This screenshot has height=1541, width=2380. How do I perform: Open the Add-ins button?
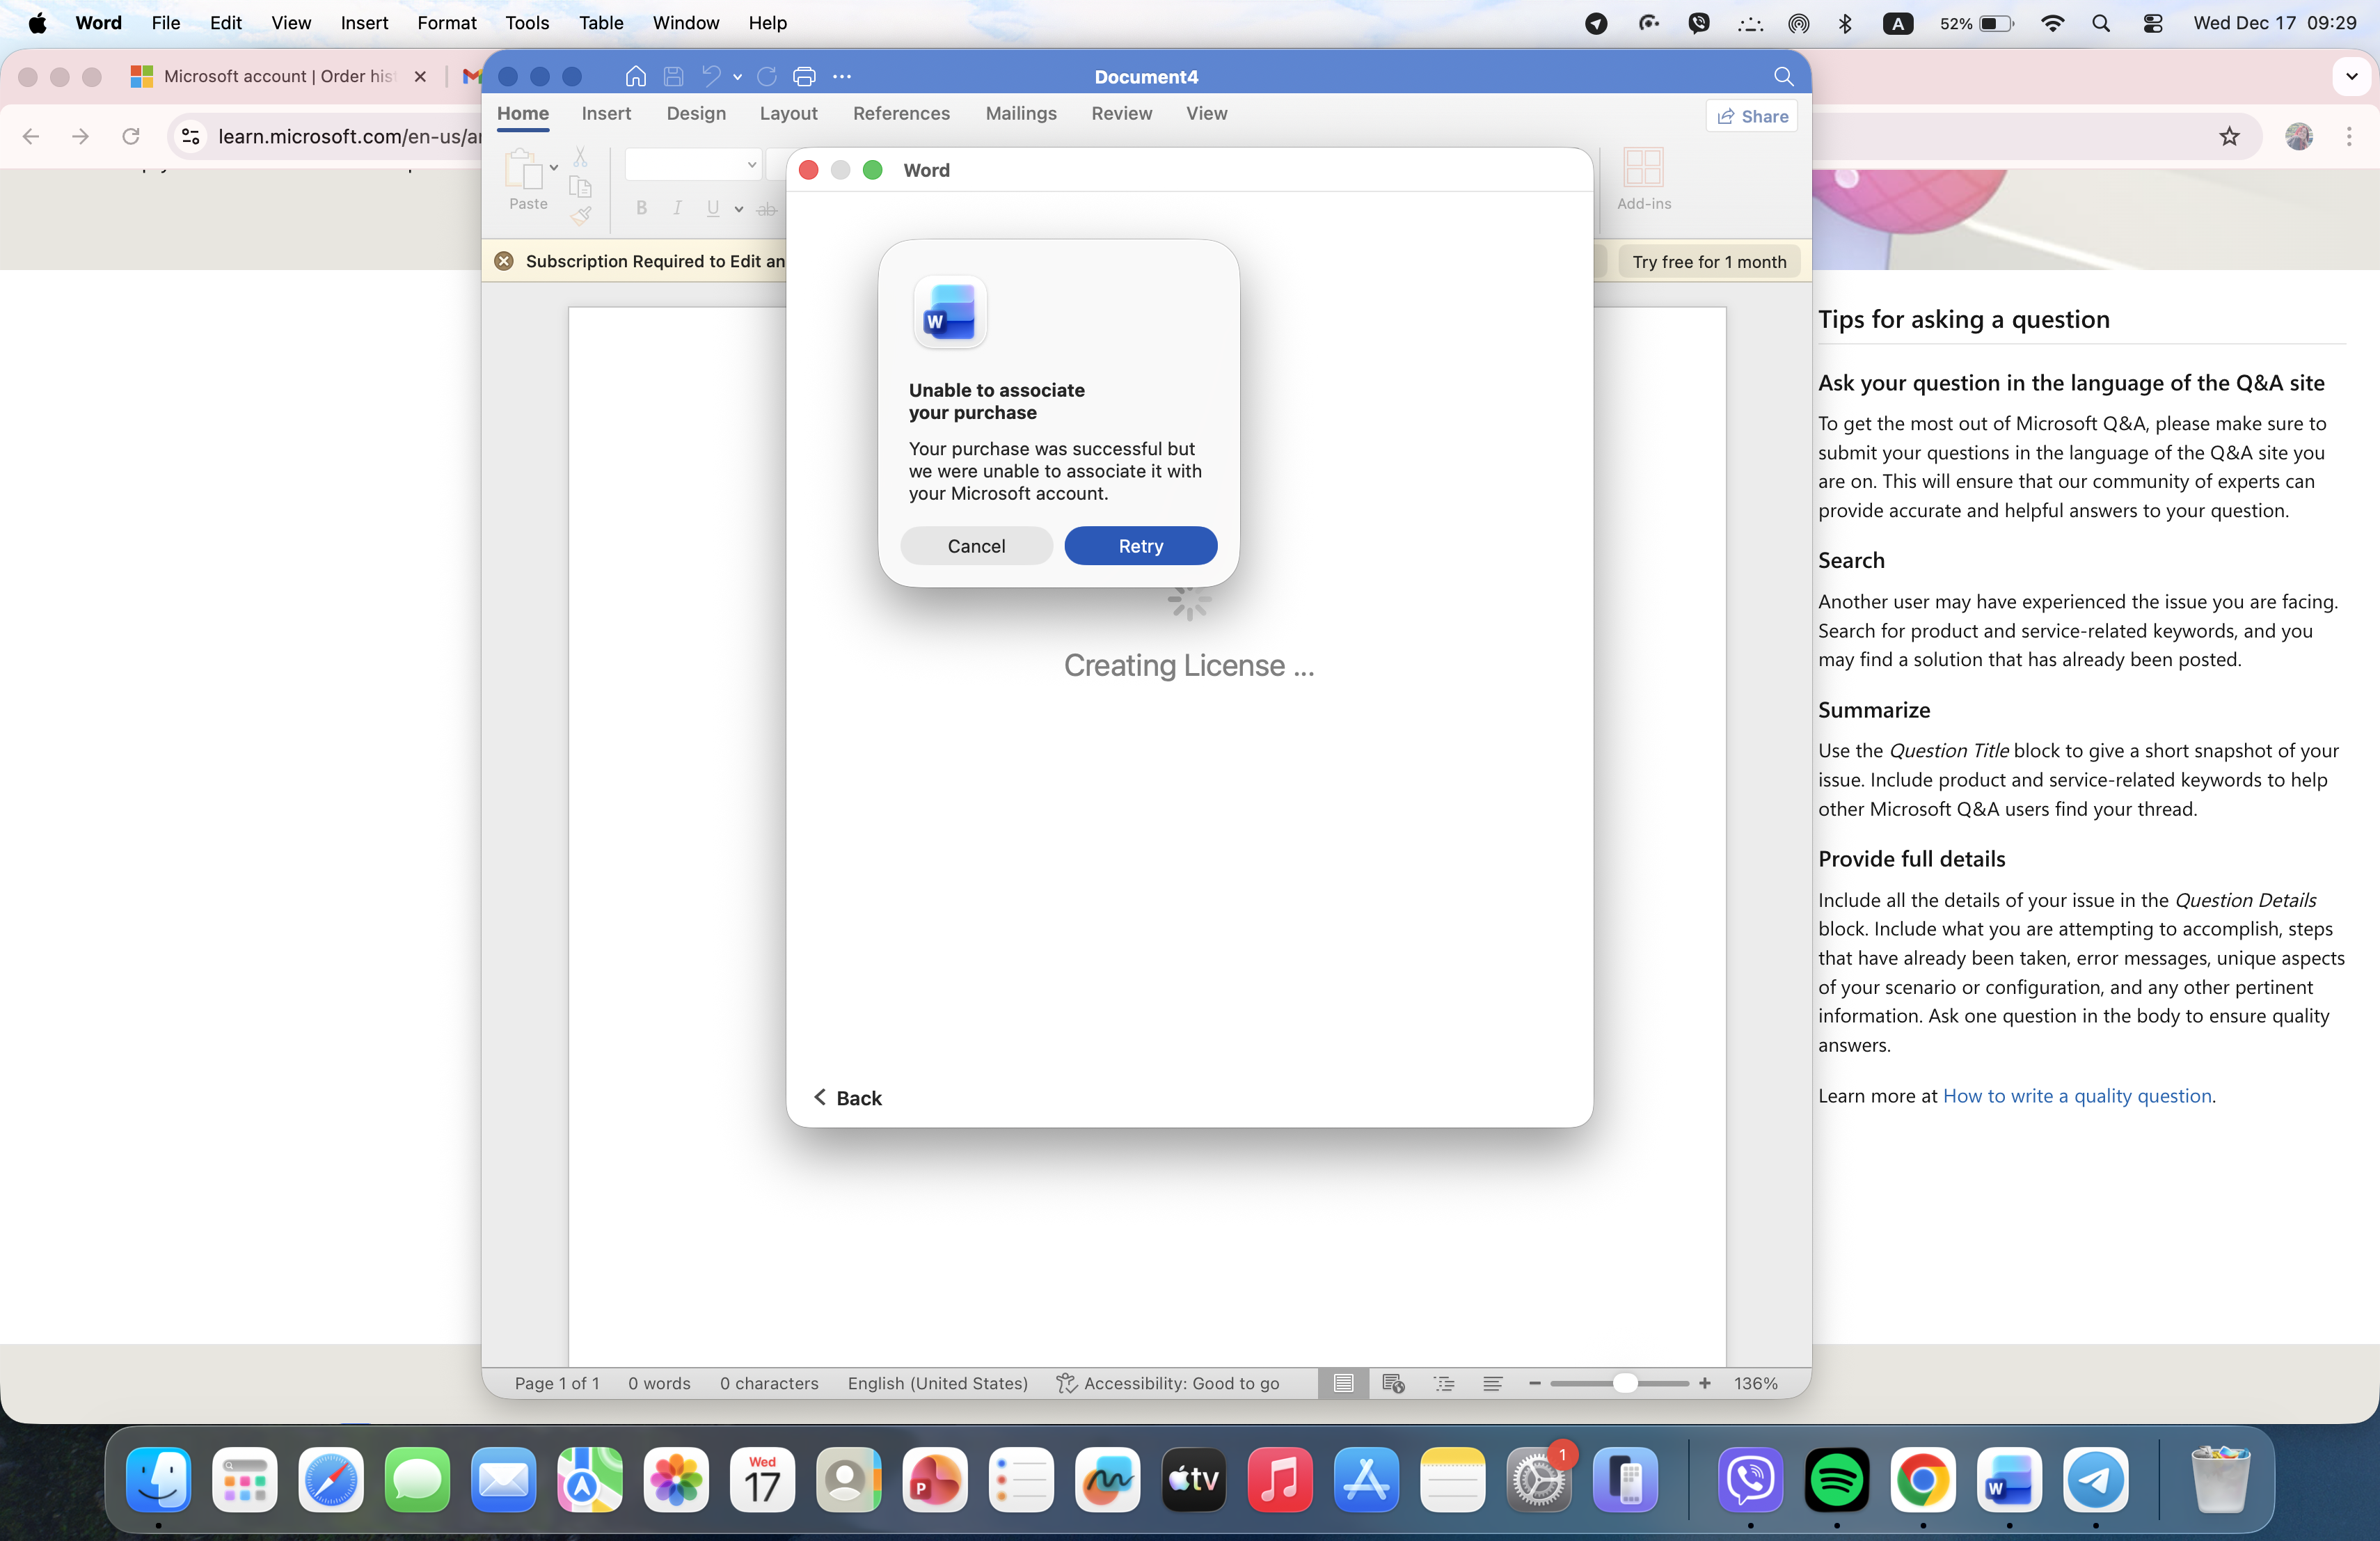pos(1643,179)
